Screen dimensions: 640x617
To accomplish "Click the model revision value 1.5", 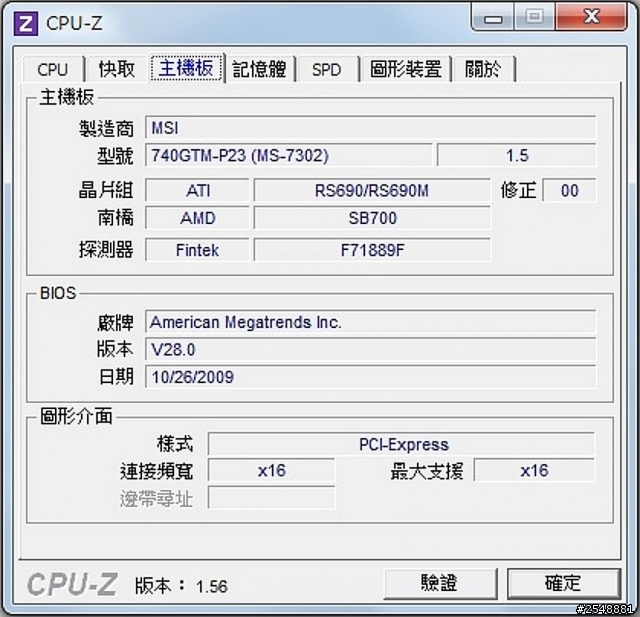I will click(x=516, y=155).
